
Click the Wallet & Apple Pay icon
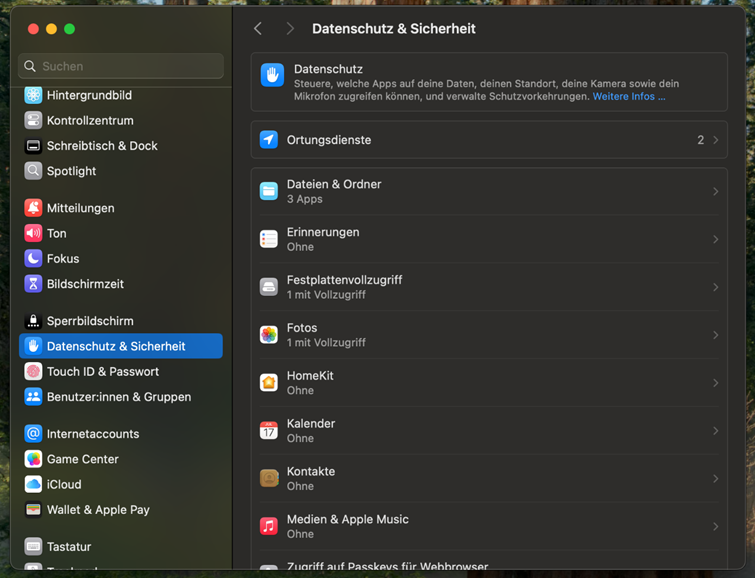pyautogui.click(x=33, y=510)
